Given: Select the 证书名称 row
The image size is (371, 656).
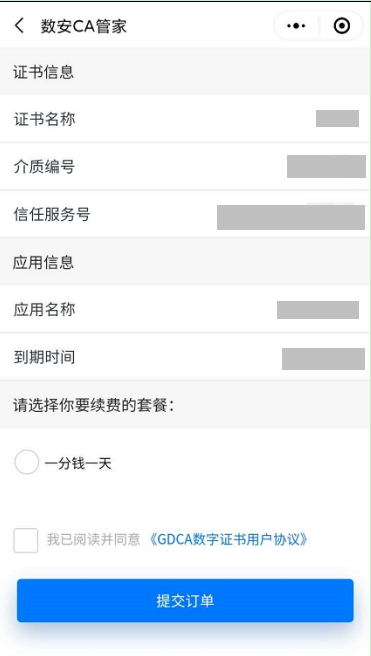Looking at the screenshot, I should coord(185,119).
